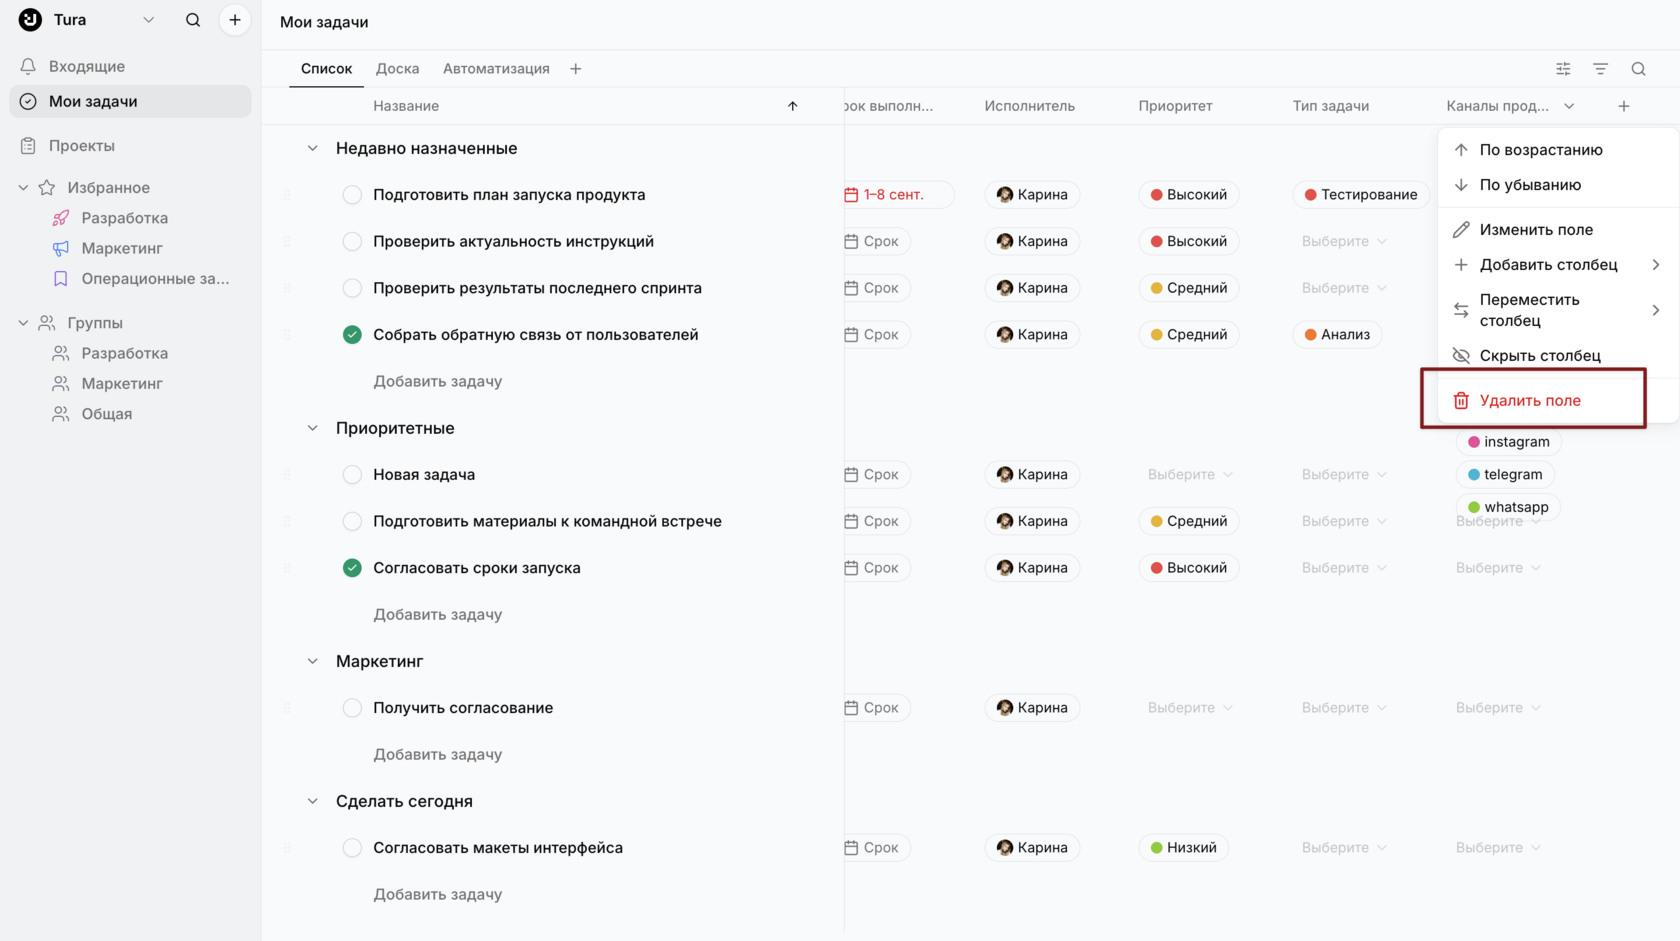Click 'Добавить задачу' under Маркетинг section
Screen dimensions: 1680x941
438,755
